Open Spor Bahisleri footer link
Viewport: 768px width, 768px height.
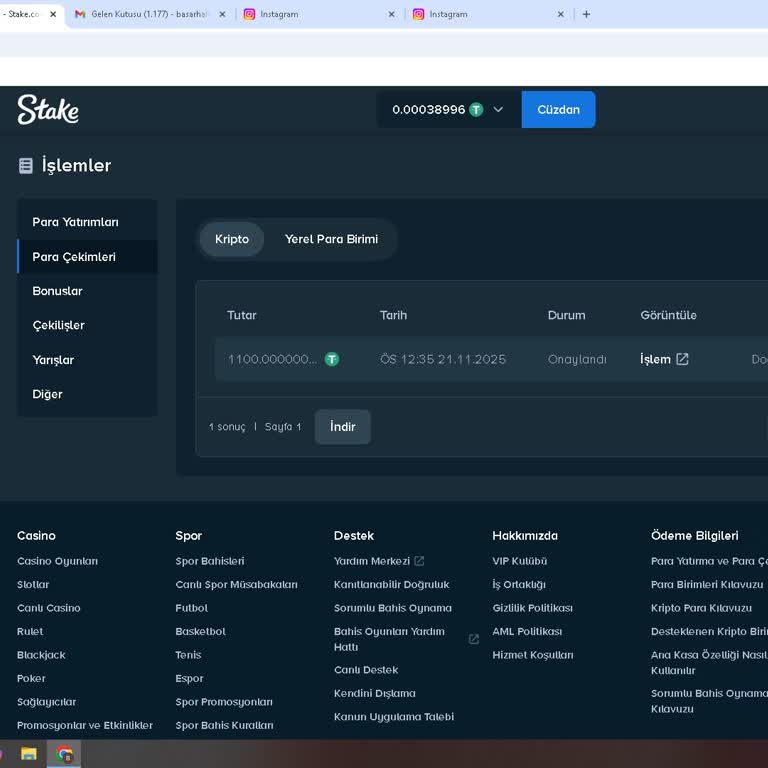(210, 561)
